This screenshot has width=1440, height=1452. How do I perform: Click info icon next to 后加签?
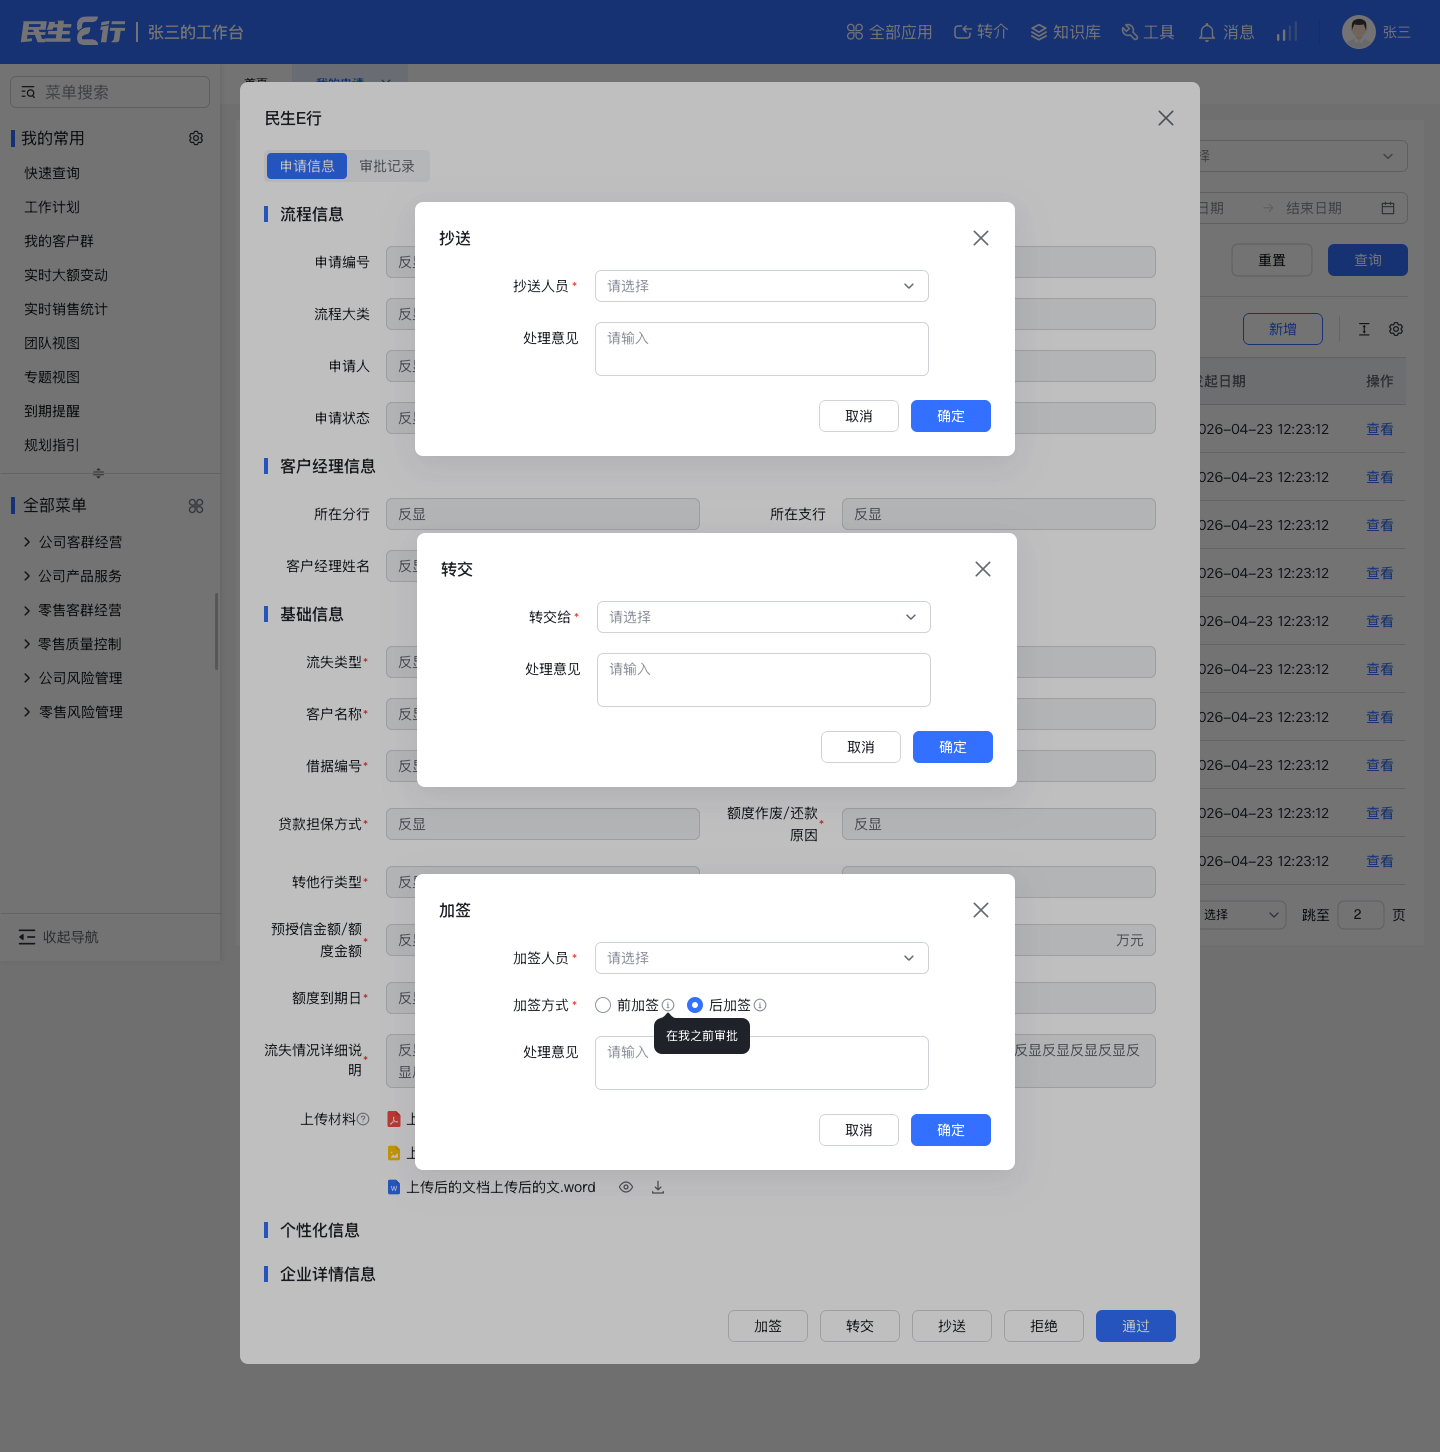tap(760, 1005)
